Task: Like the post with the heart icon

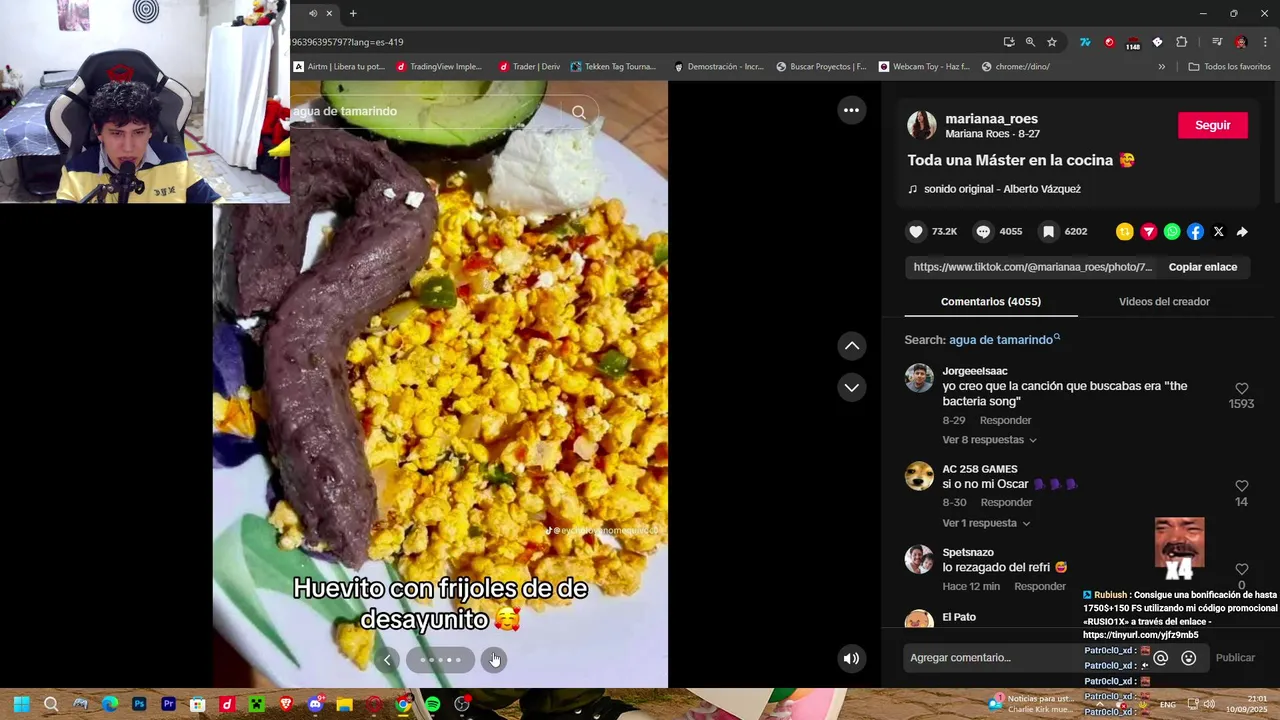Action: coord(916,231)
